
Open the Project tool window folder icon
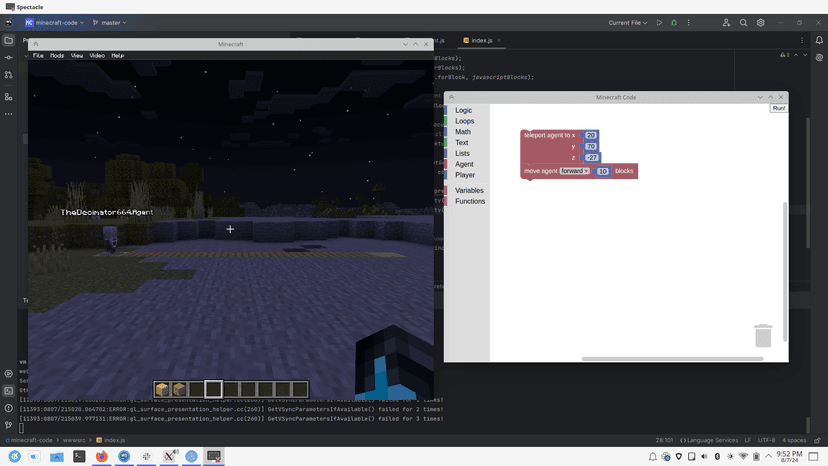click(x=8, y=40)
